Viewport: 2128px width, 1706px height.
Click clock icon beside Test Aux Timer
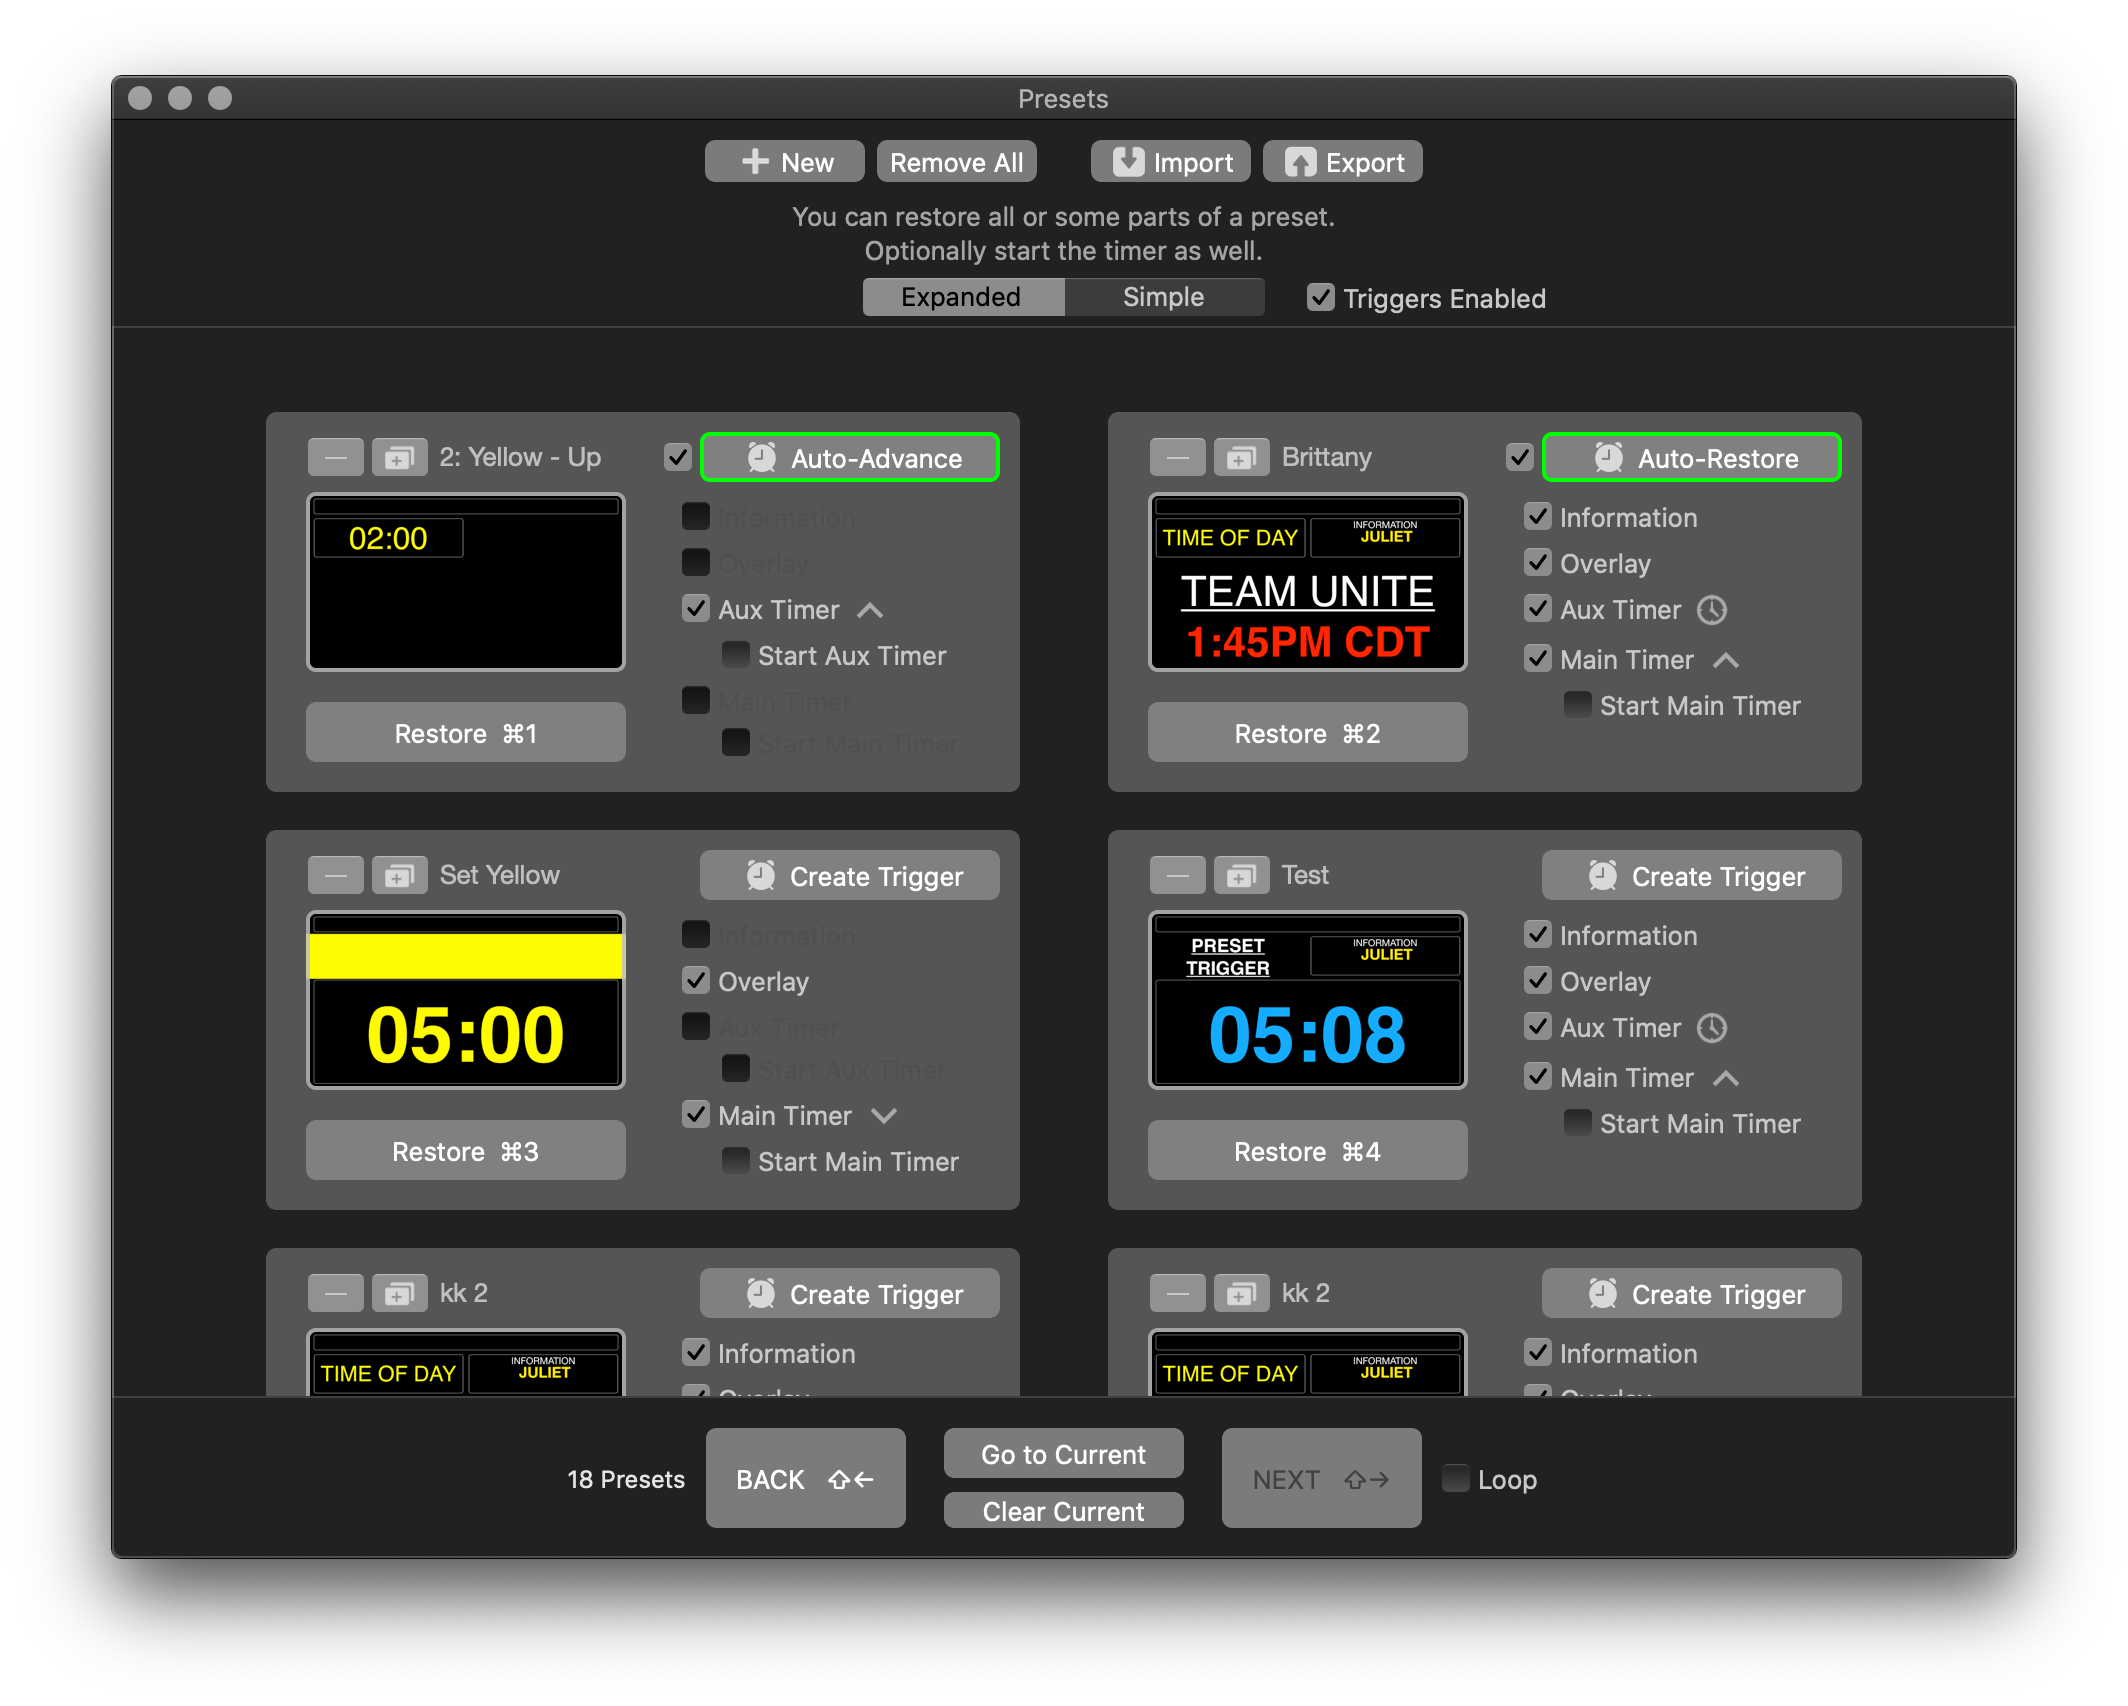point(1712,1028)
